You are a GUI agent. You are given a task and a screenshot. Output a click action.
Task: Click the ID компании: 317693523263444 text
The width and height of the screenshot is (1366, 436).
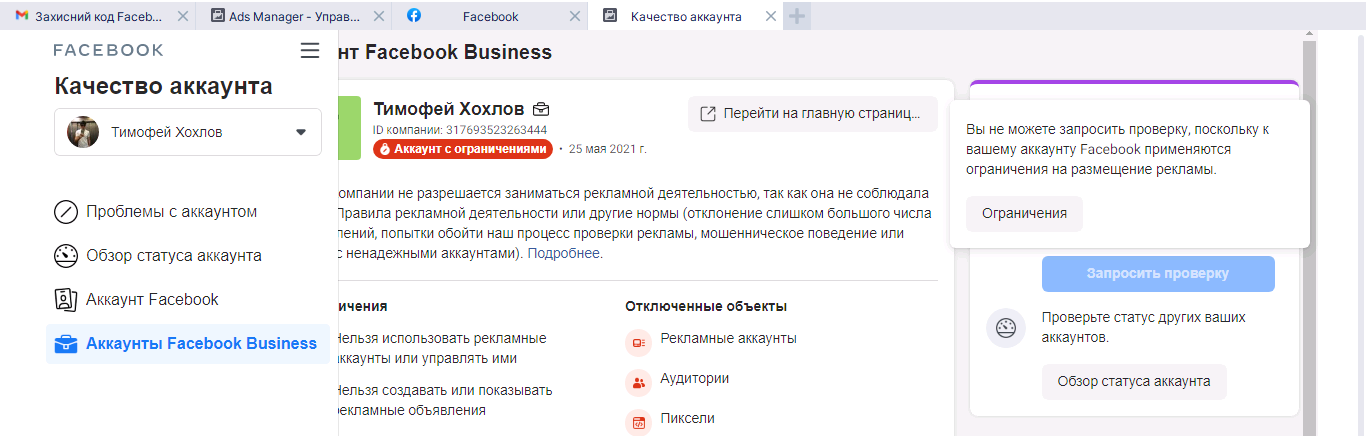click(460, 130)
